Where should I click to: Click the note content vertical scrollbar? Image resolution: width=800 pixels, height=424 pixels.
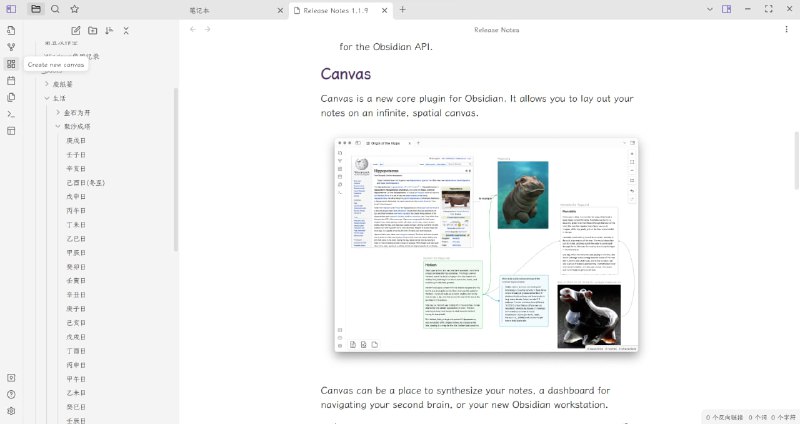(796, 161)
